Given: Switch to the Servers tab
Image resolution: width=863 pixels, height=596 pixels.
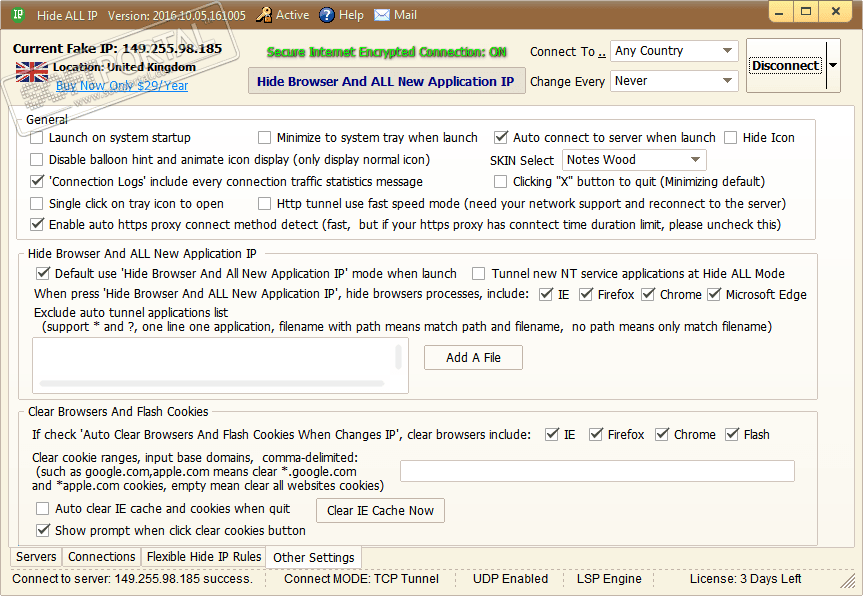Looking at the screenshot, I should click(x=36, y=556).
